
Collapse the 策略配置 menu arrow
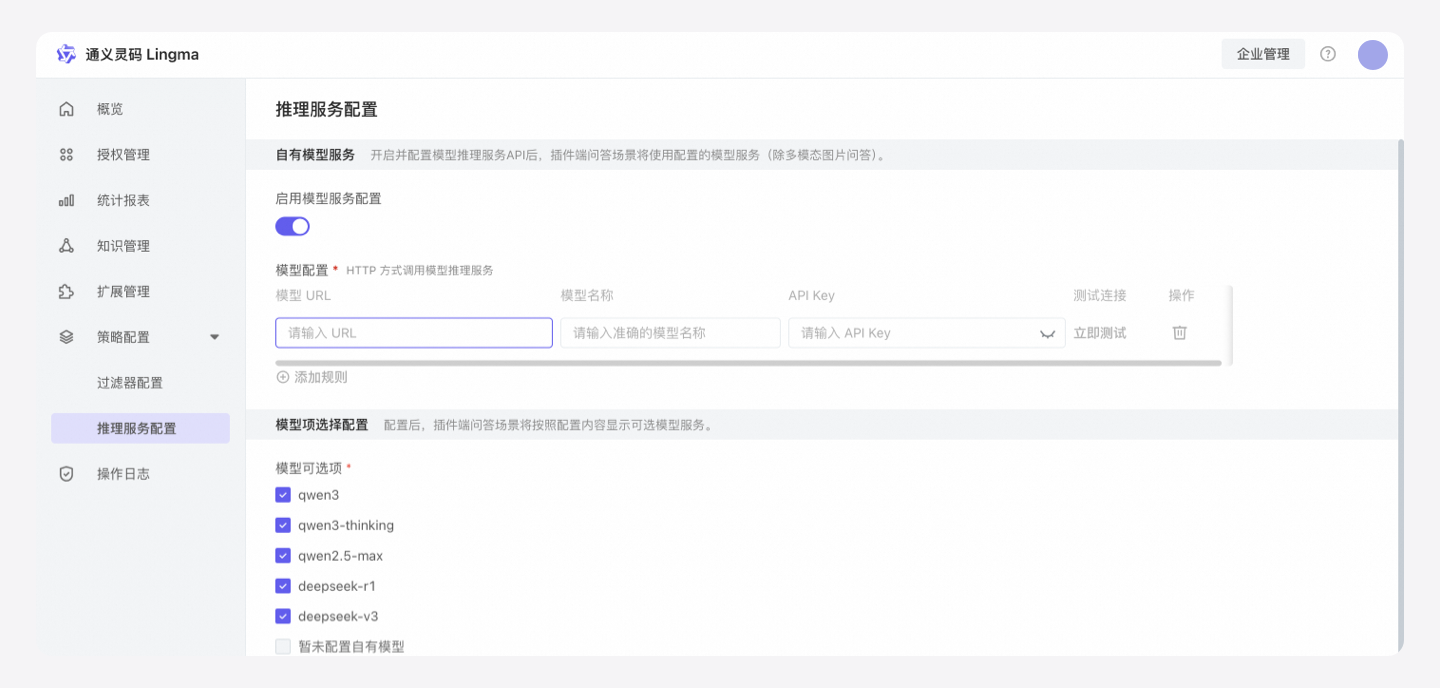pyautogui.click(x=214, y=337)
